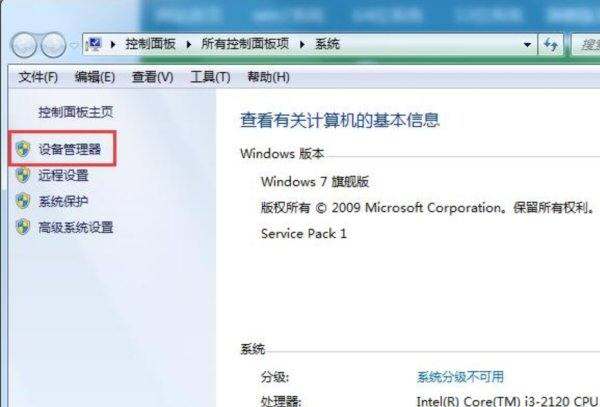Click the computer icon in address bar
The height and width of the screenshot is (407, 600).
point(94,44)
